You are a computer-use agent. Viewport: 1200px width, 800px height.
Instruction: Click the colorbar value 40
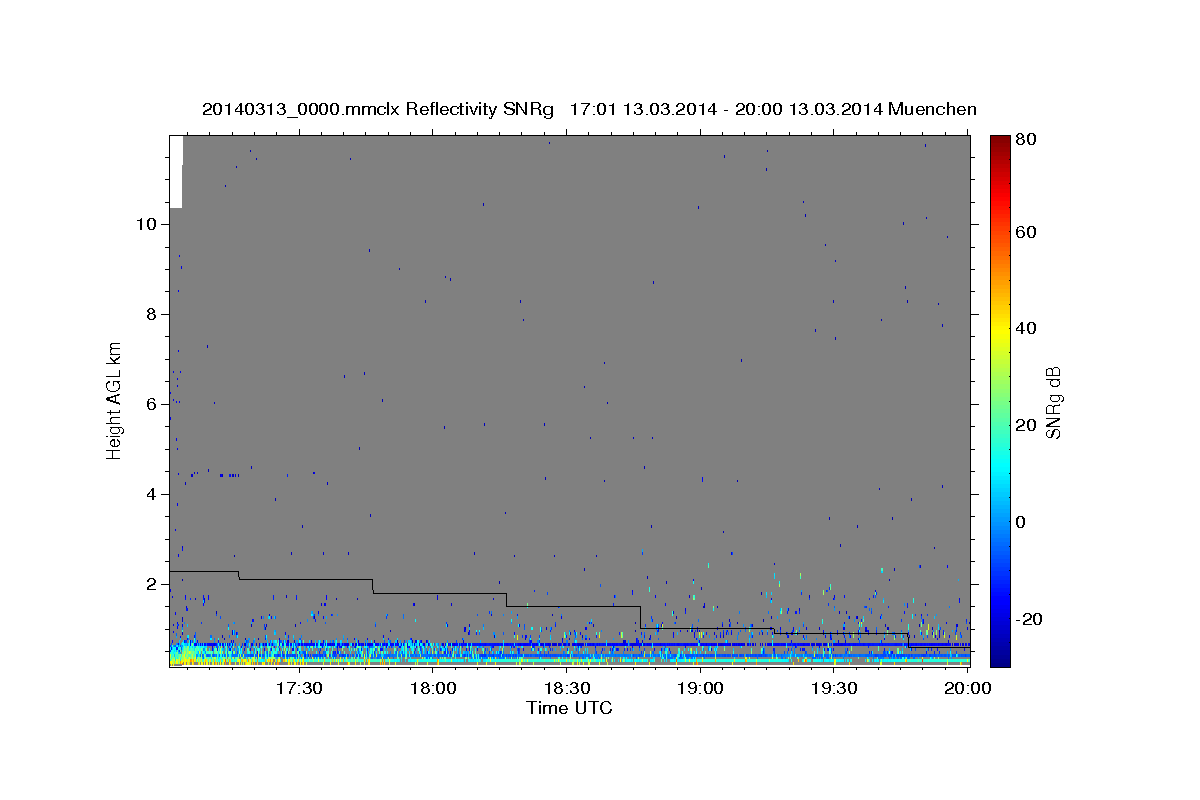(x=1026, y=328)
